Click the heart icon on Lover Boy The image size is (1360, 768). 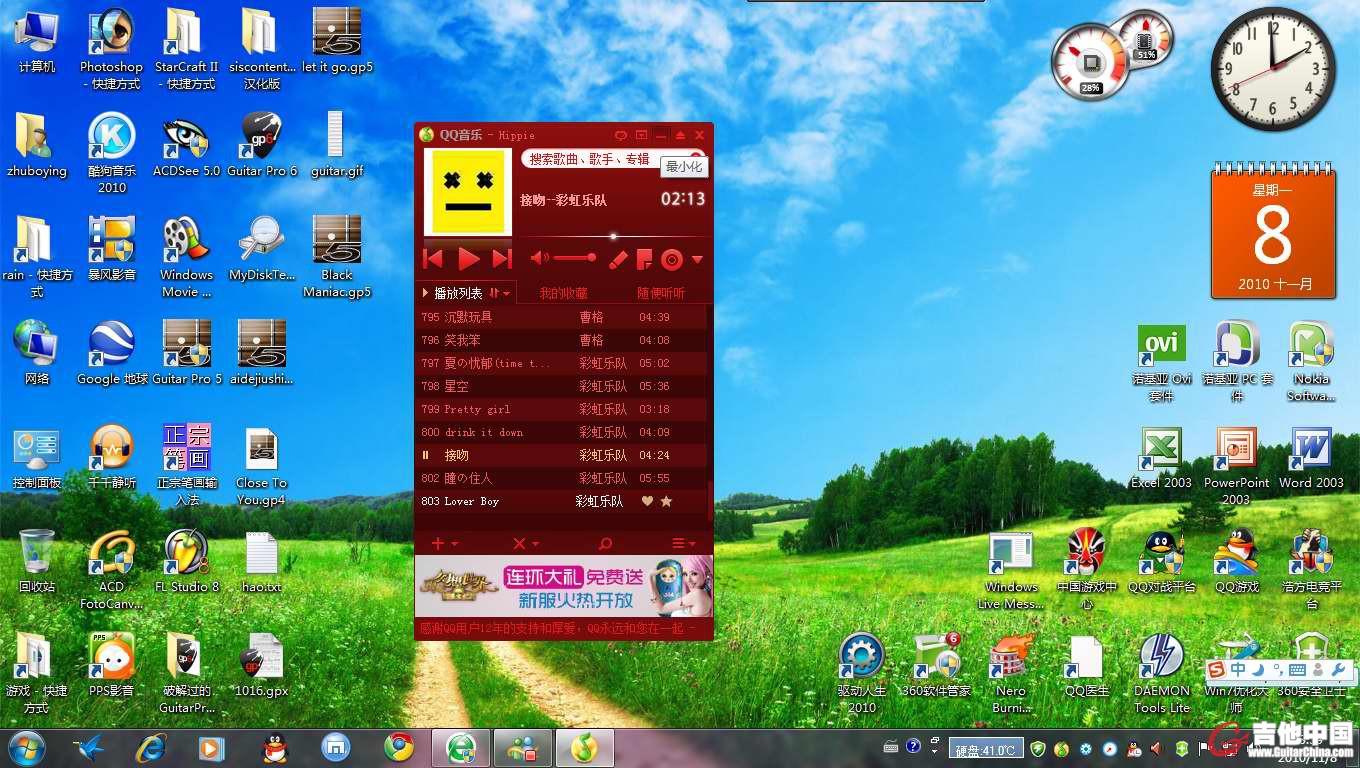coord(647,501)
